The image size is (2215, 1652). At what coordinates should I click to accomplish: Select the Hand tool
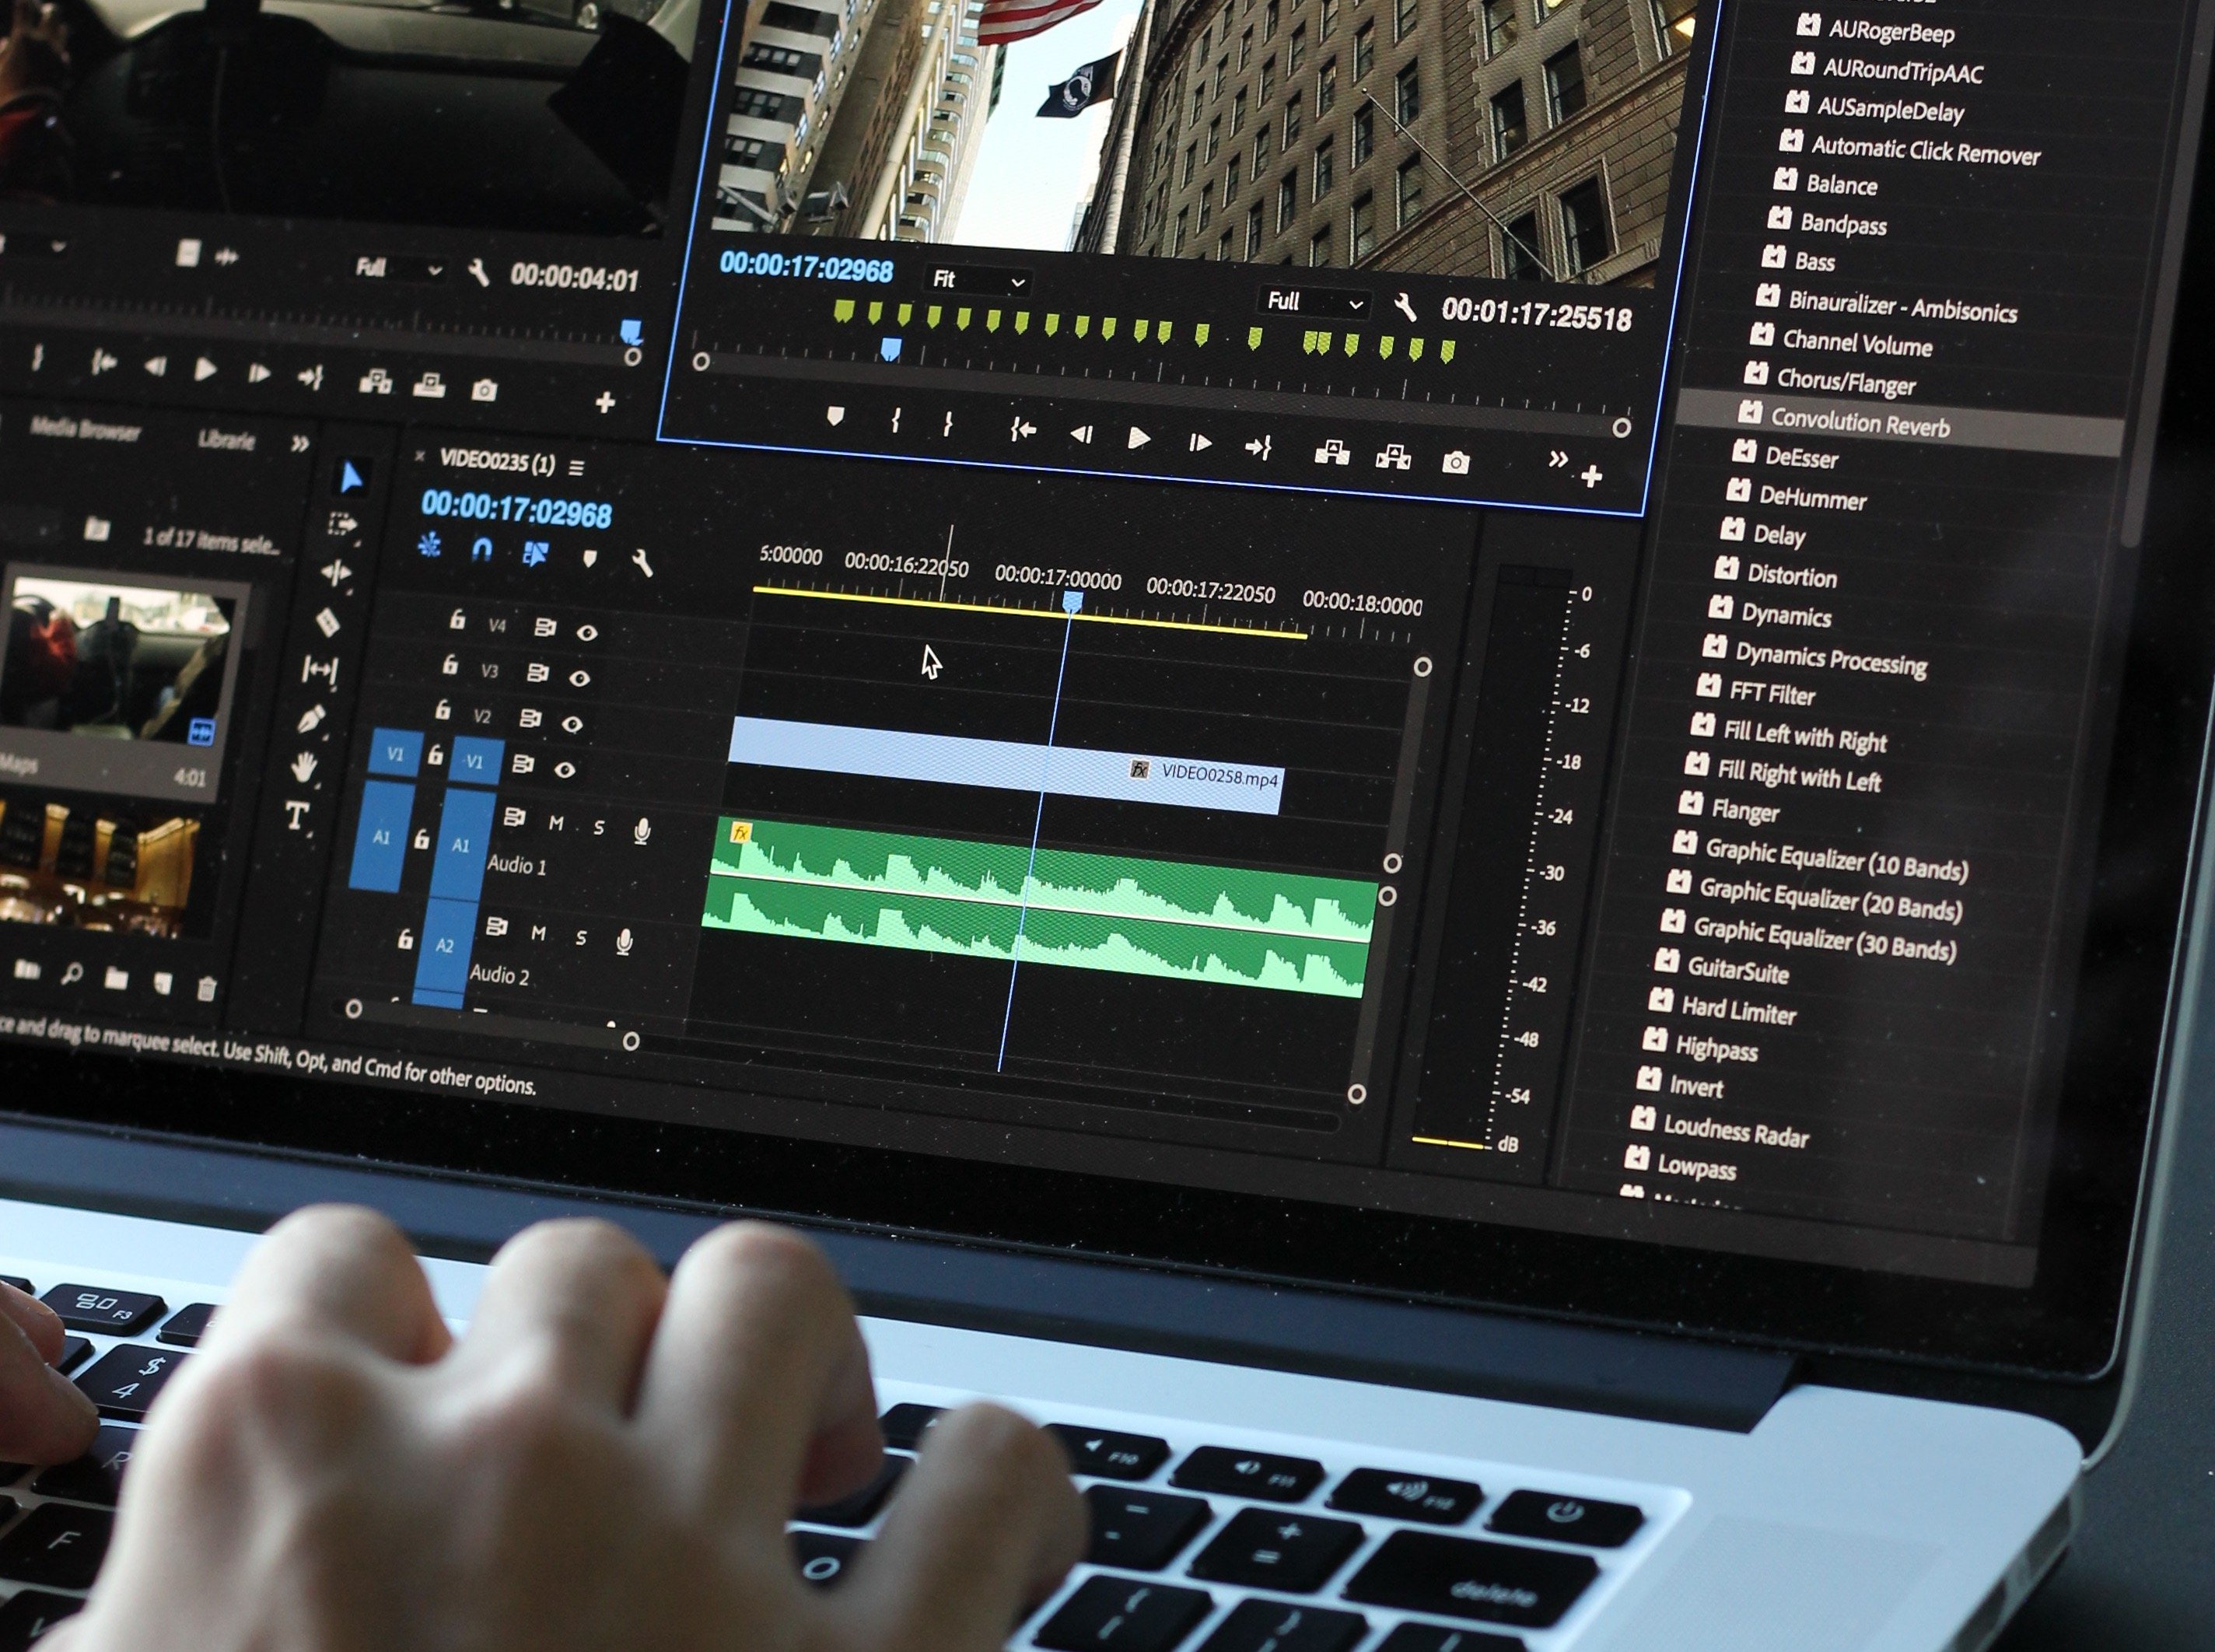pos(304,767)
